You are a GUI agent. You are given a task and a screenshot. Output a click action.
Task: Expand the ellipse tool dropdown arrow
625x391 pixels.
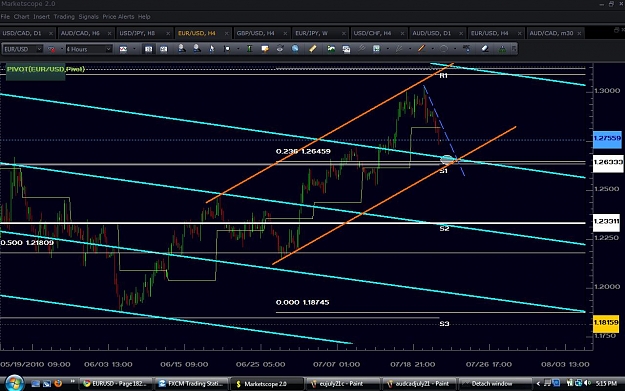455,49
